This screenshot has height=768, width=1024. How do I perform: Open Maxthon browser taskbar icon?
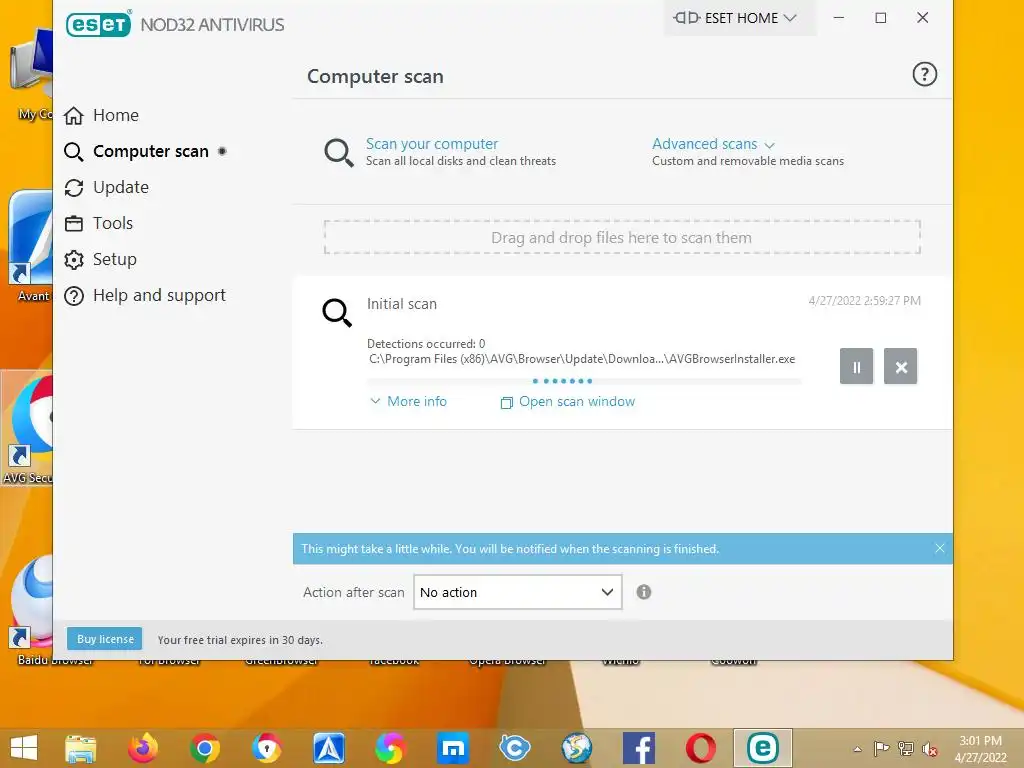(x=453, y=748)
